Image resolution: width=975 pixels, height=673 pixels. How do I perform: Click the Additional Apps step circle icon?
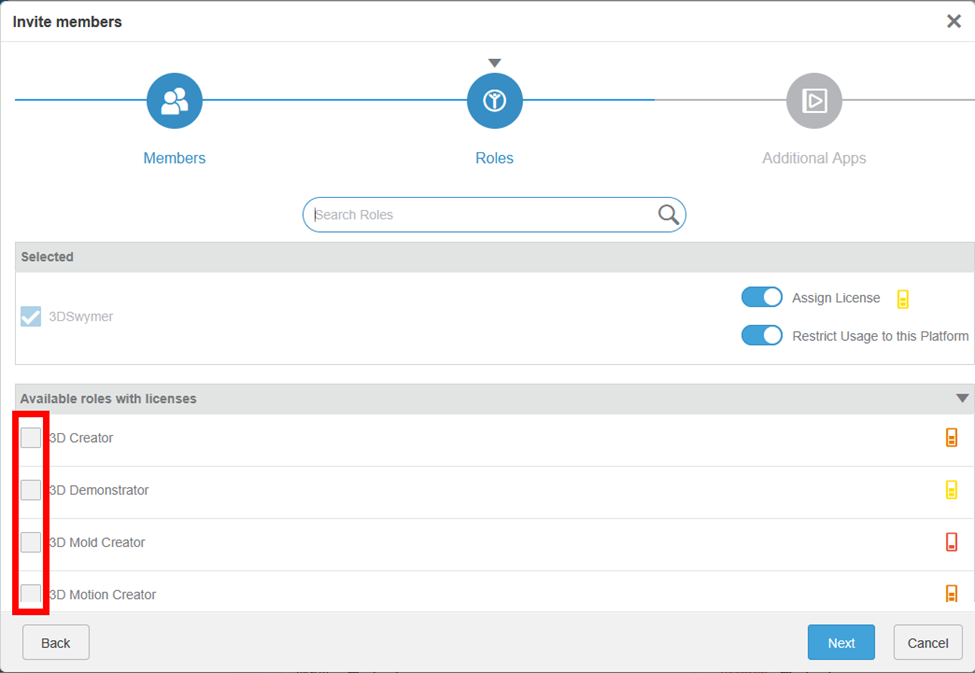coord(814,101)
